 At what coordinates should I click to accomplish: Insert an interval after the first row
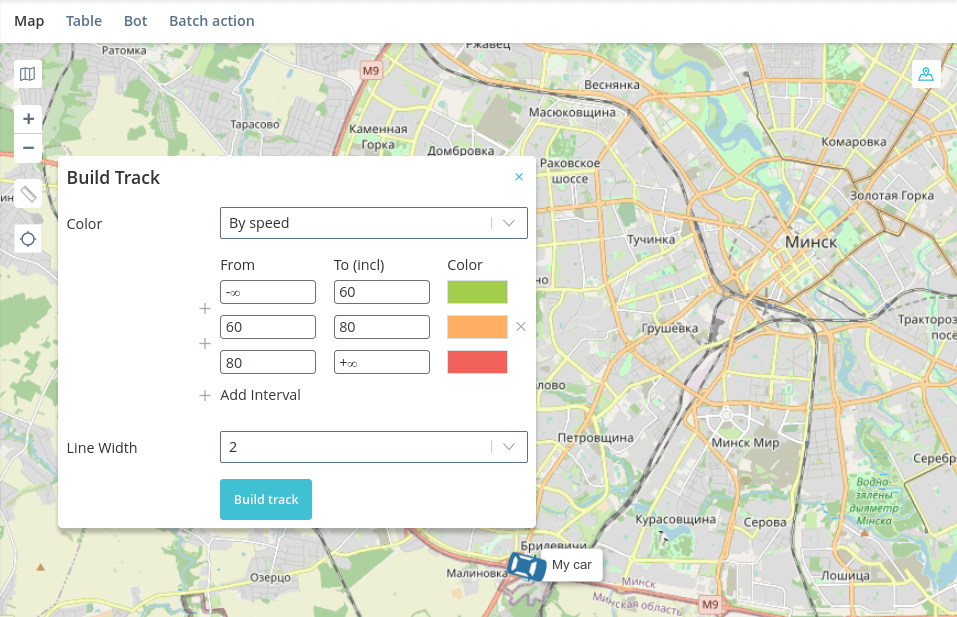[205, 309]
